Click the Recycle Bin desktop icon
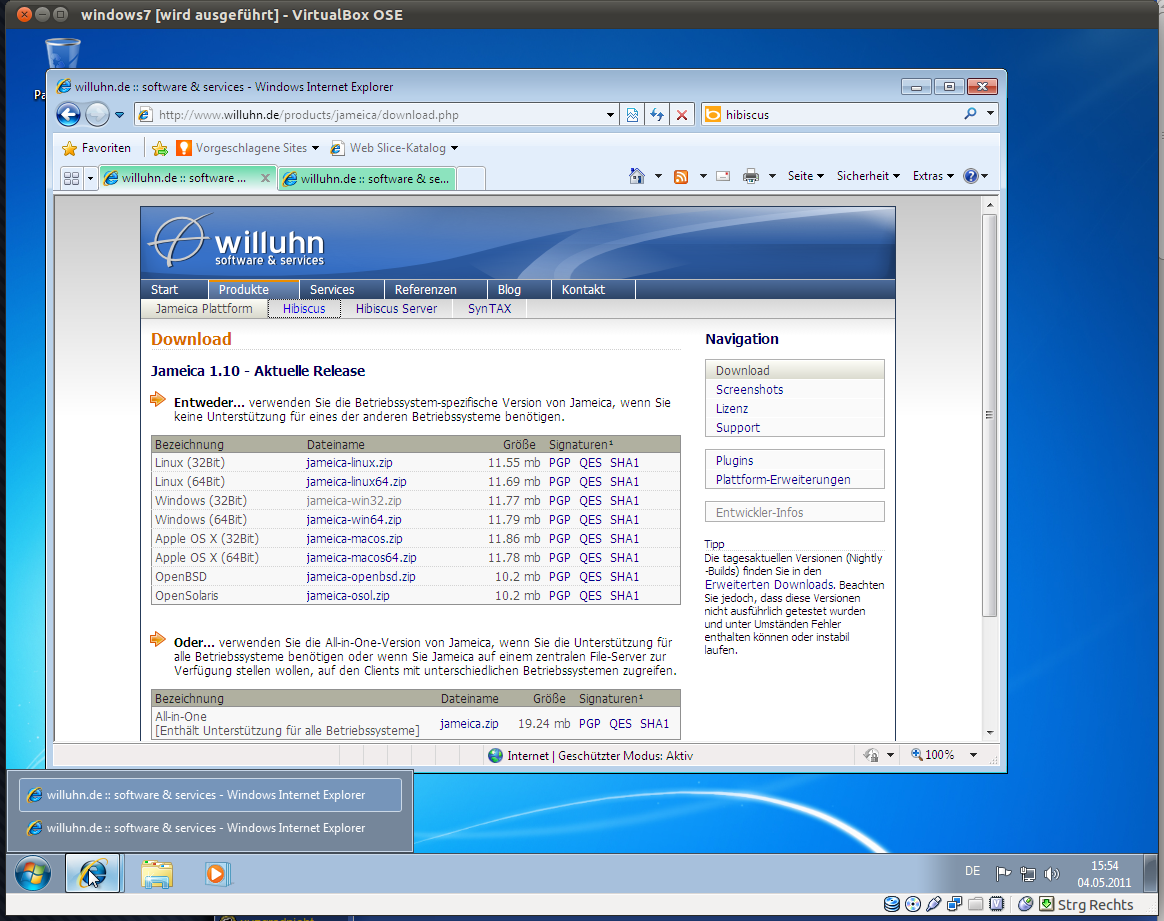The height and width of the screenshot is (921, 1164). pyautogui.click(x=62, y=54)
